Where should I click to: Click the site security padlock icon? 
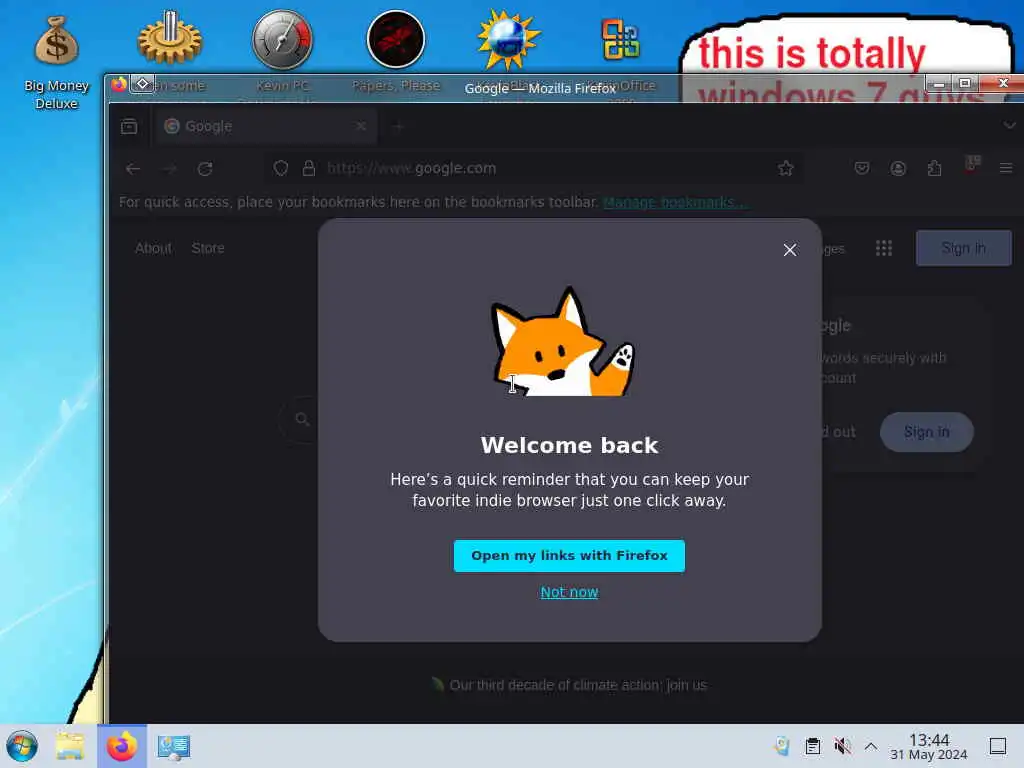309,168
